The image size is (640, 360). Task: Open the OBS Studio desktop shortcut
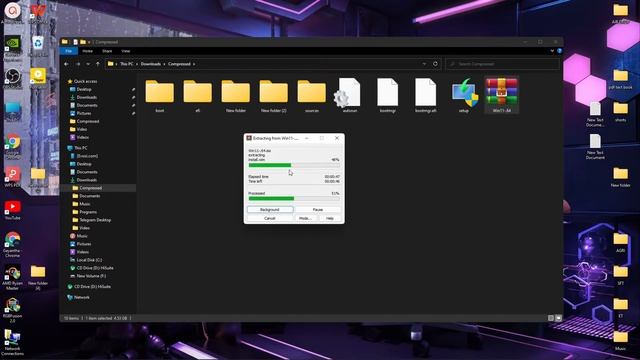click(13, 76)
